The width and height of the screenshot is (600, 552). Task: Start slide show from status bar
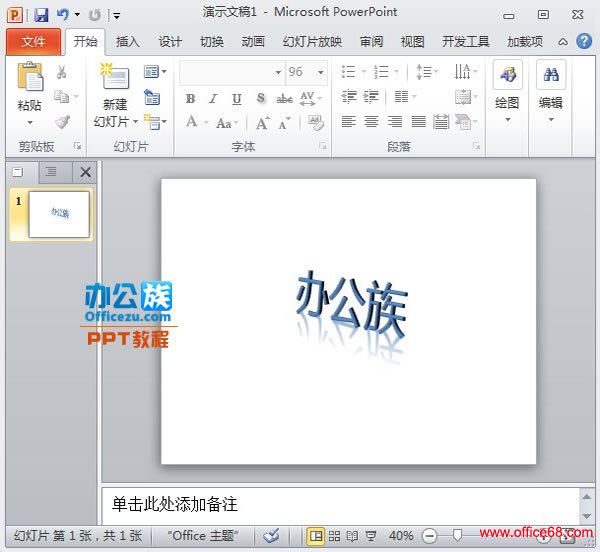click(371, 536)
